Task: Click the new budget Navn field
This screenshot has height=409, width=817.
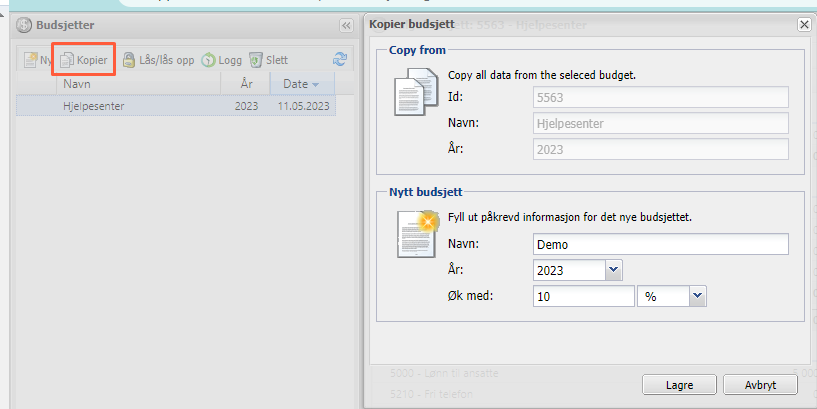Action: pos(660,245)
